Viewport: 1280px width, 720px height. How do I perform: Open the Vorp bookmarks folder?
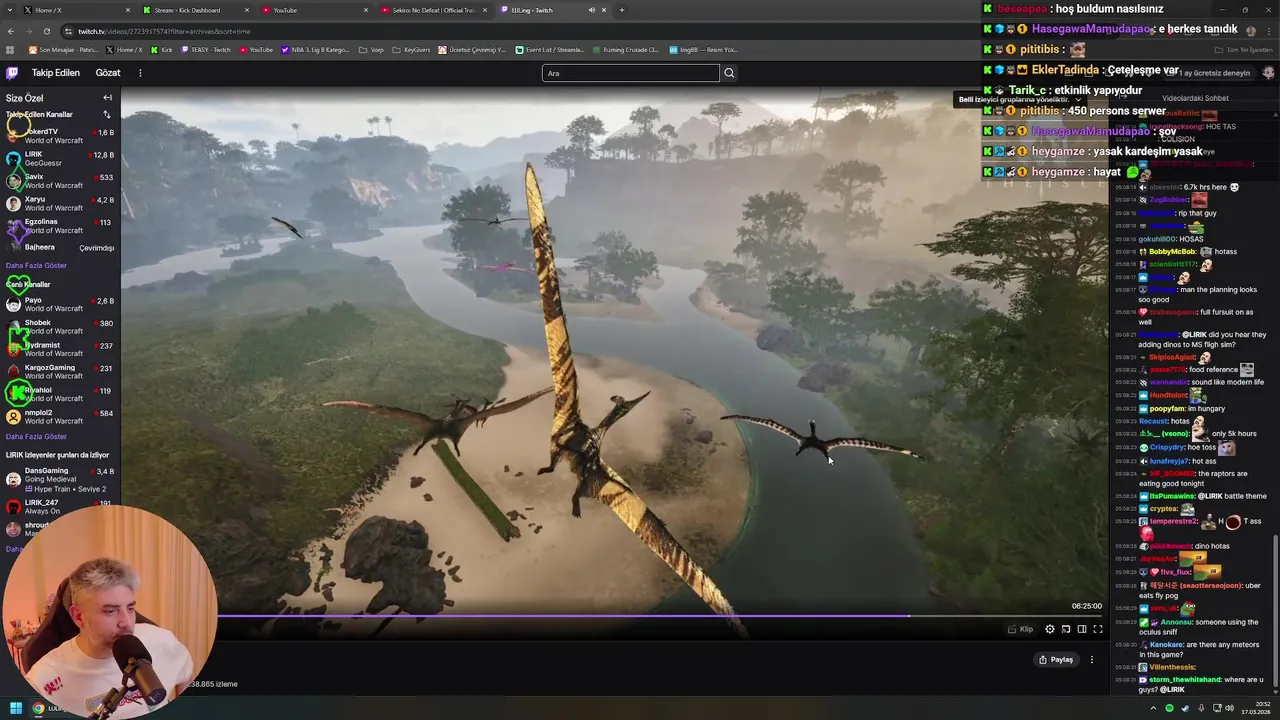coord(371,50)
